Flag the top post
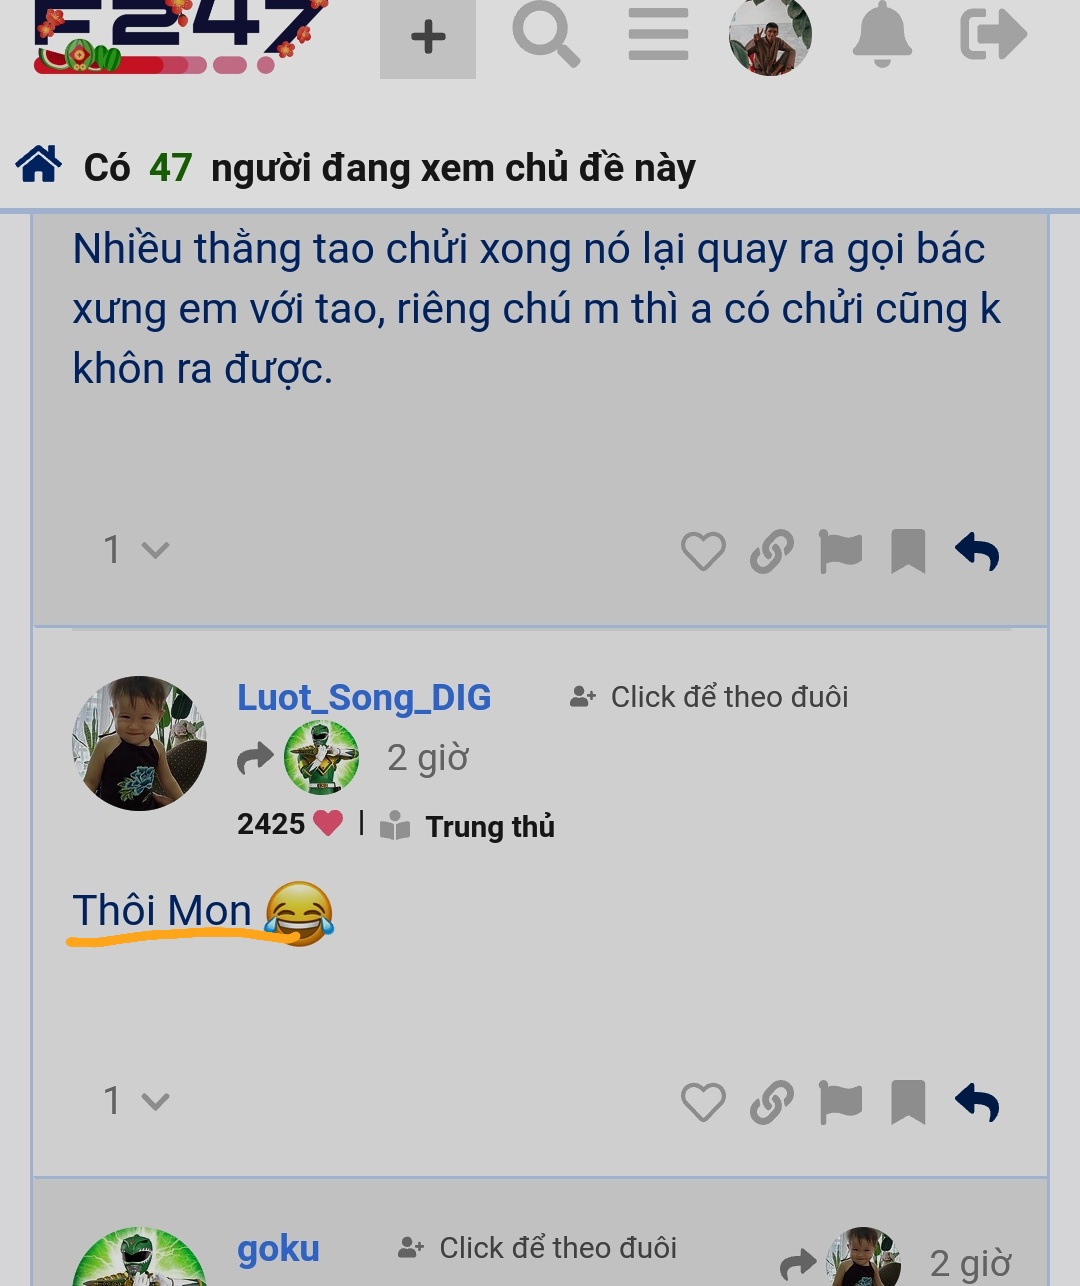1080x1286 pixels. tap(840, 551)
